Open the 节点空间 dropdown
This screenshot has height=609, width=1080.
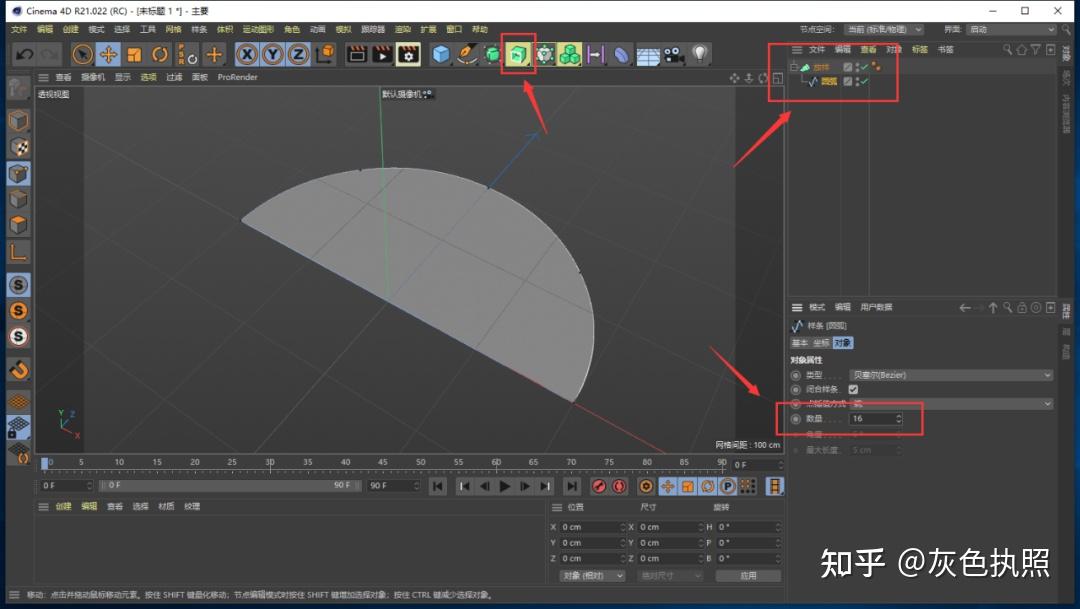click(x=884, y=30)
